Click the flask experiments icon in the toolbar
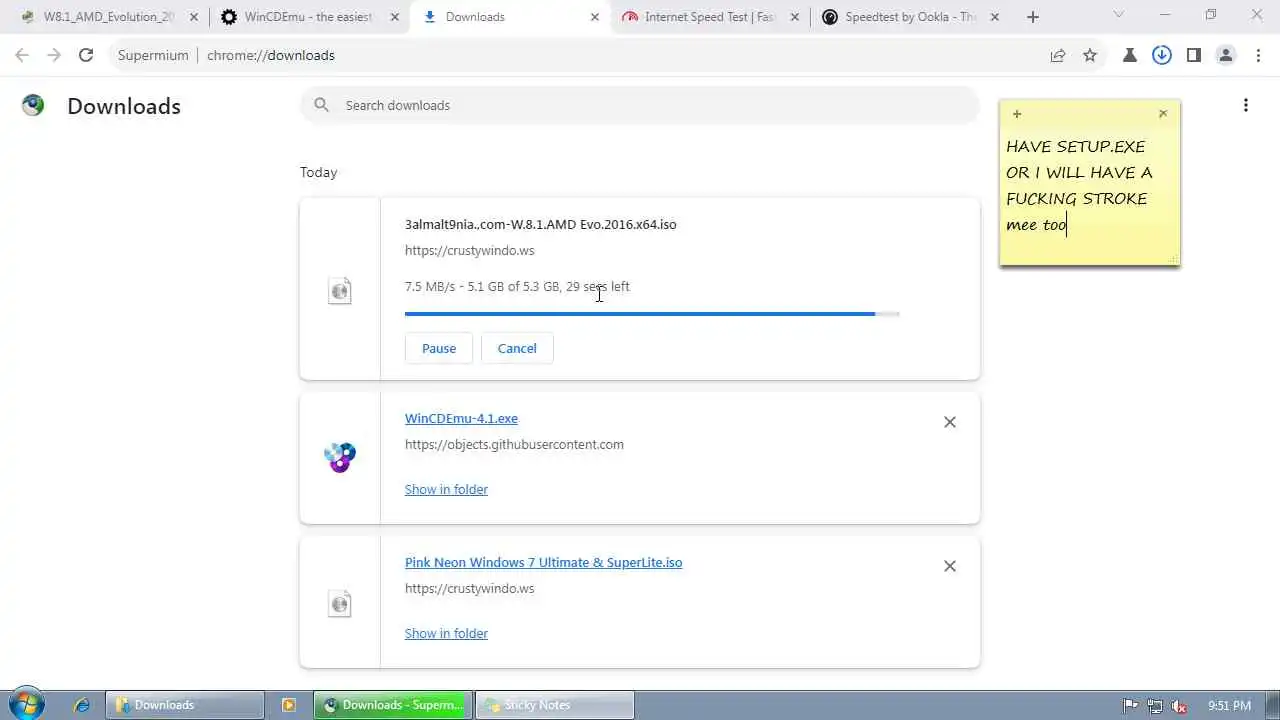Image resolution: width=1280 pixels, height=720 pixels. [1130, 55]
